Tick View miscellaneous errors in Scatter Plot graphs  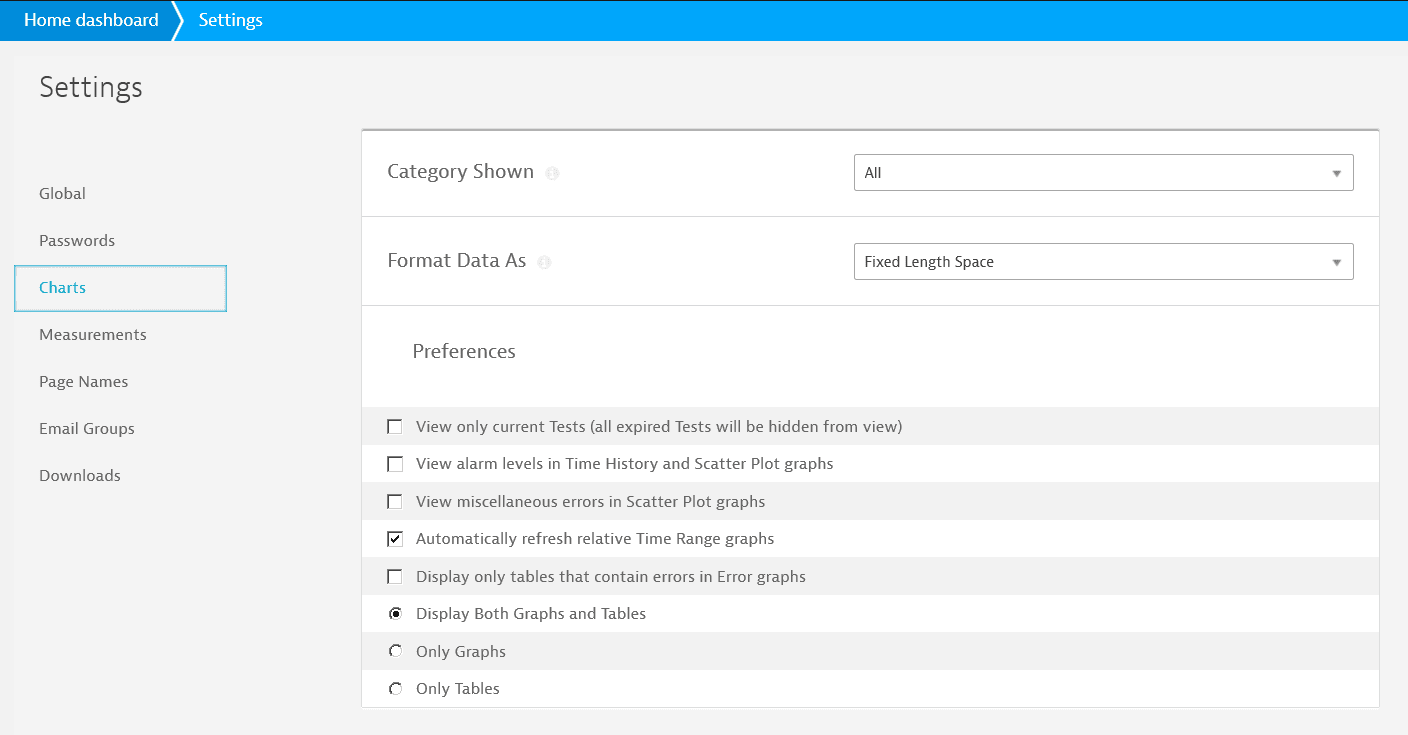click(395, 502)
